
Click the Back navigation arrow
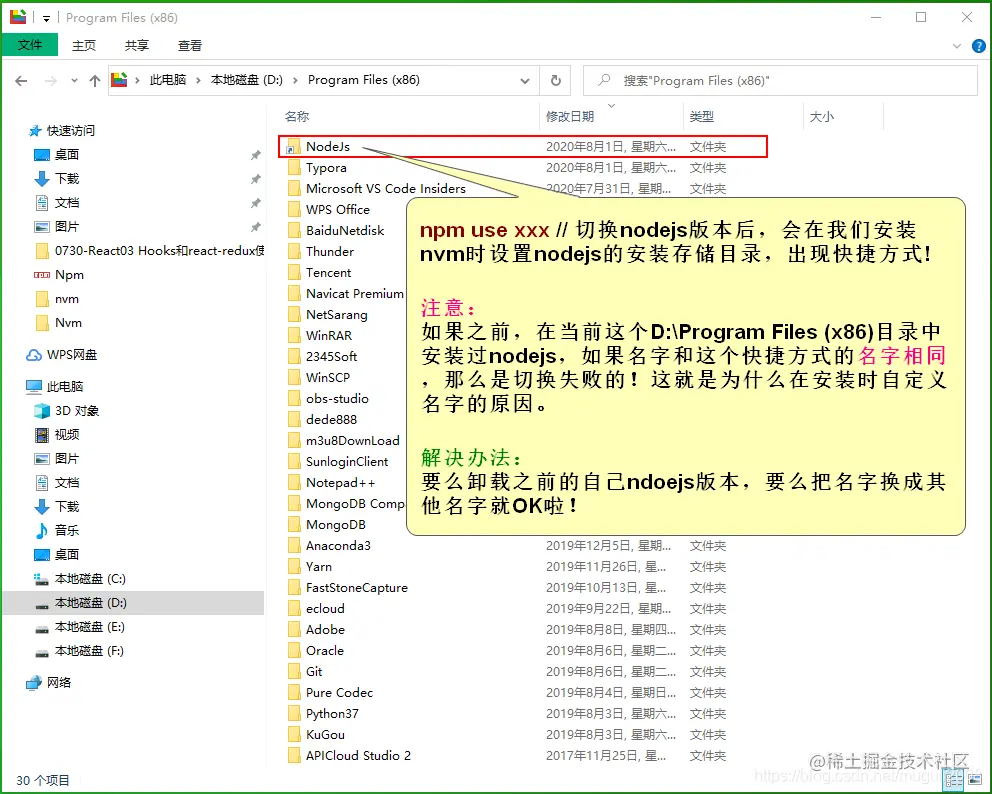tap(21, 81)
